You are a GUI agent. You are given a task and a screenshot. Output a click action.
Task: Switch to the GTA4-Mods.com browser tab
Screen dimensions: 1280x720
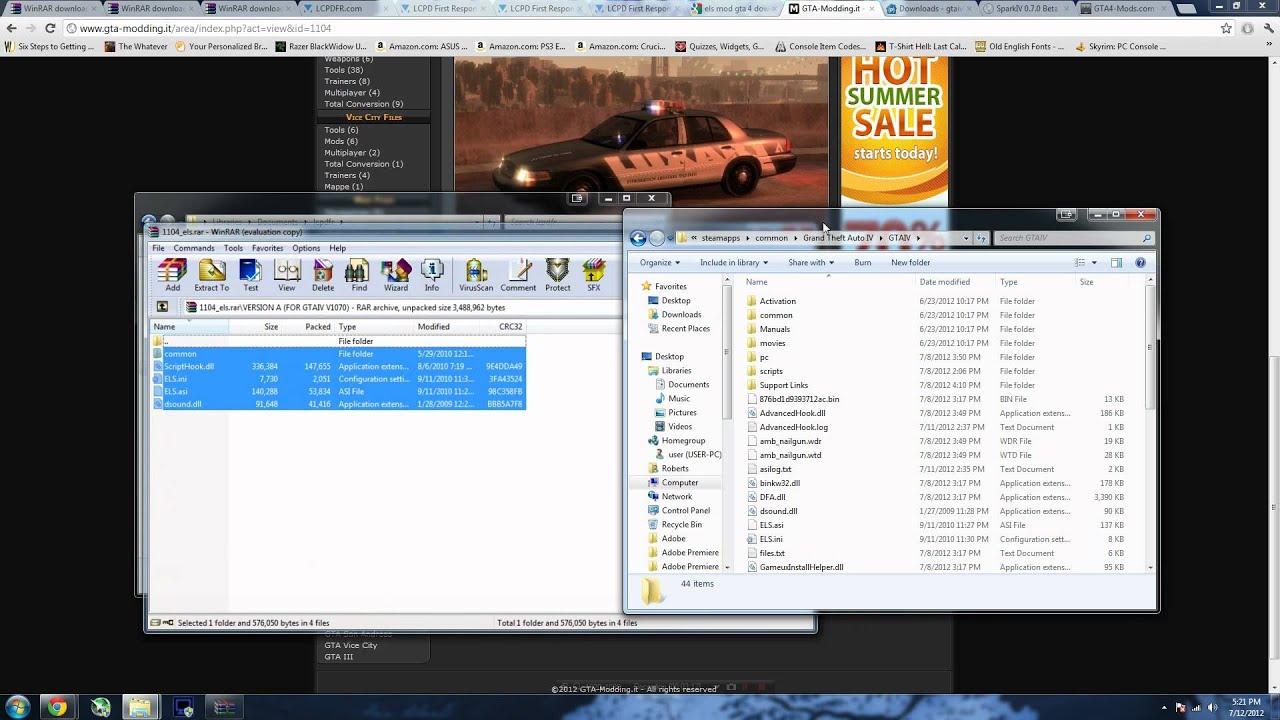[x=1121, y=8]
